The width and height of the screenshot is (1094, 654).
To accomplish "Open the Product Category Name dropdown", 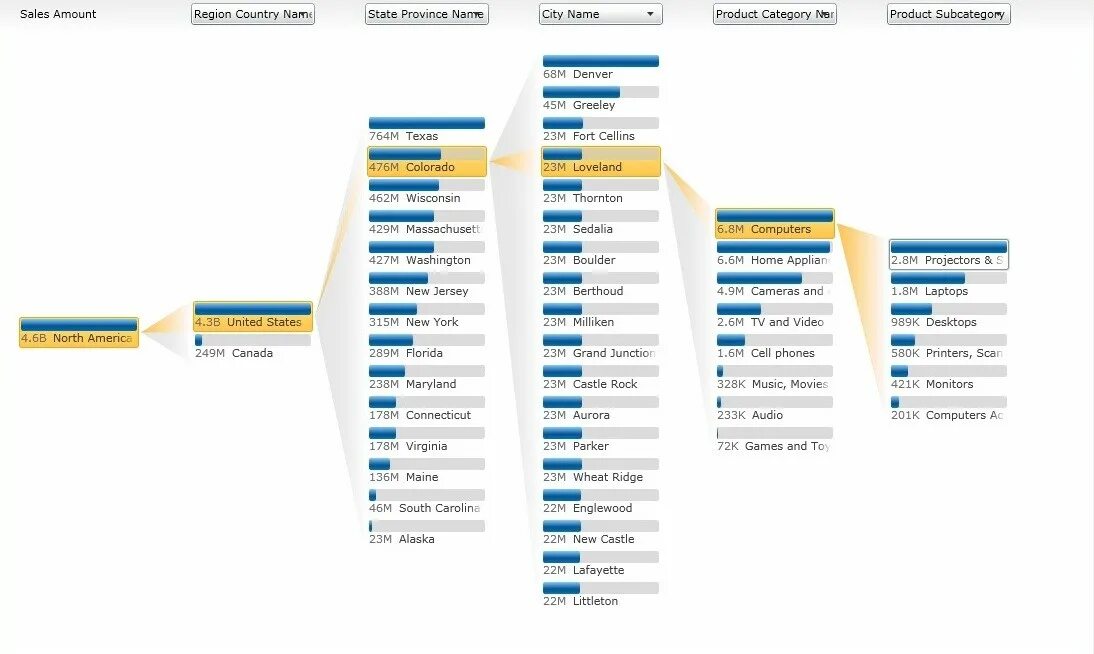I will [x=775, y=14].
